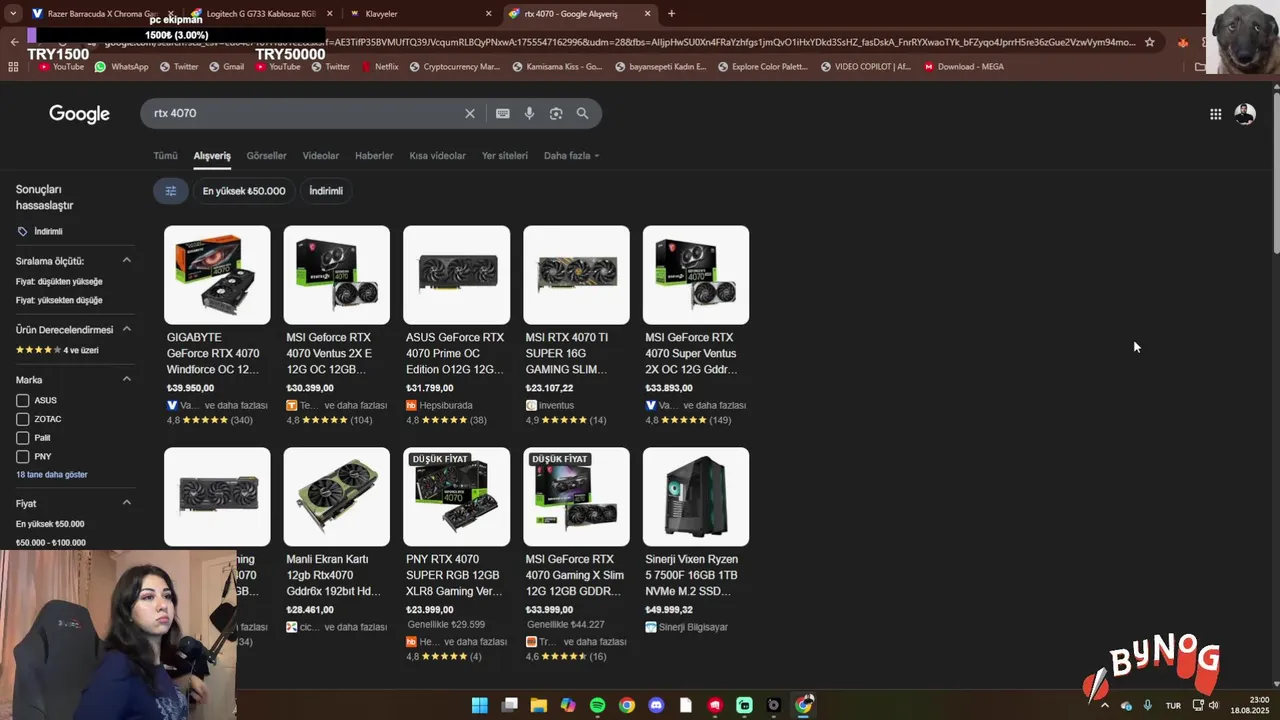Screen dimensions: 1280x720
Task: Filter by 4 ve üzeri star rating
Action: tap(57, 350)
